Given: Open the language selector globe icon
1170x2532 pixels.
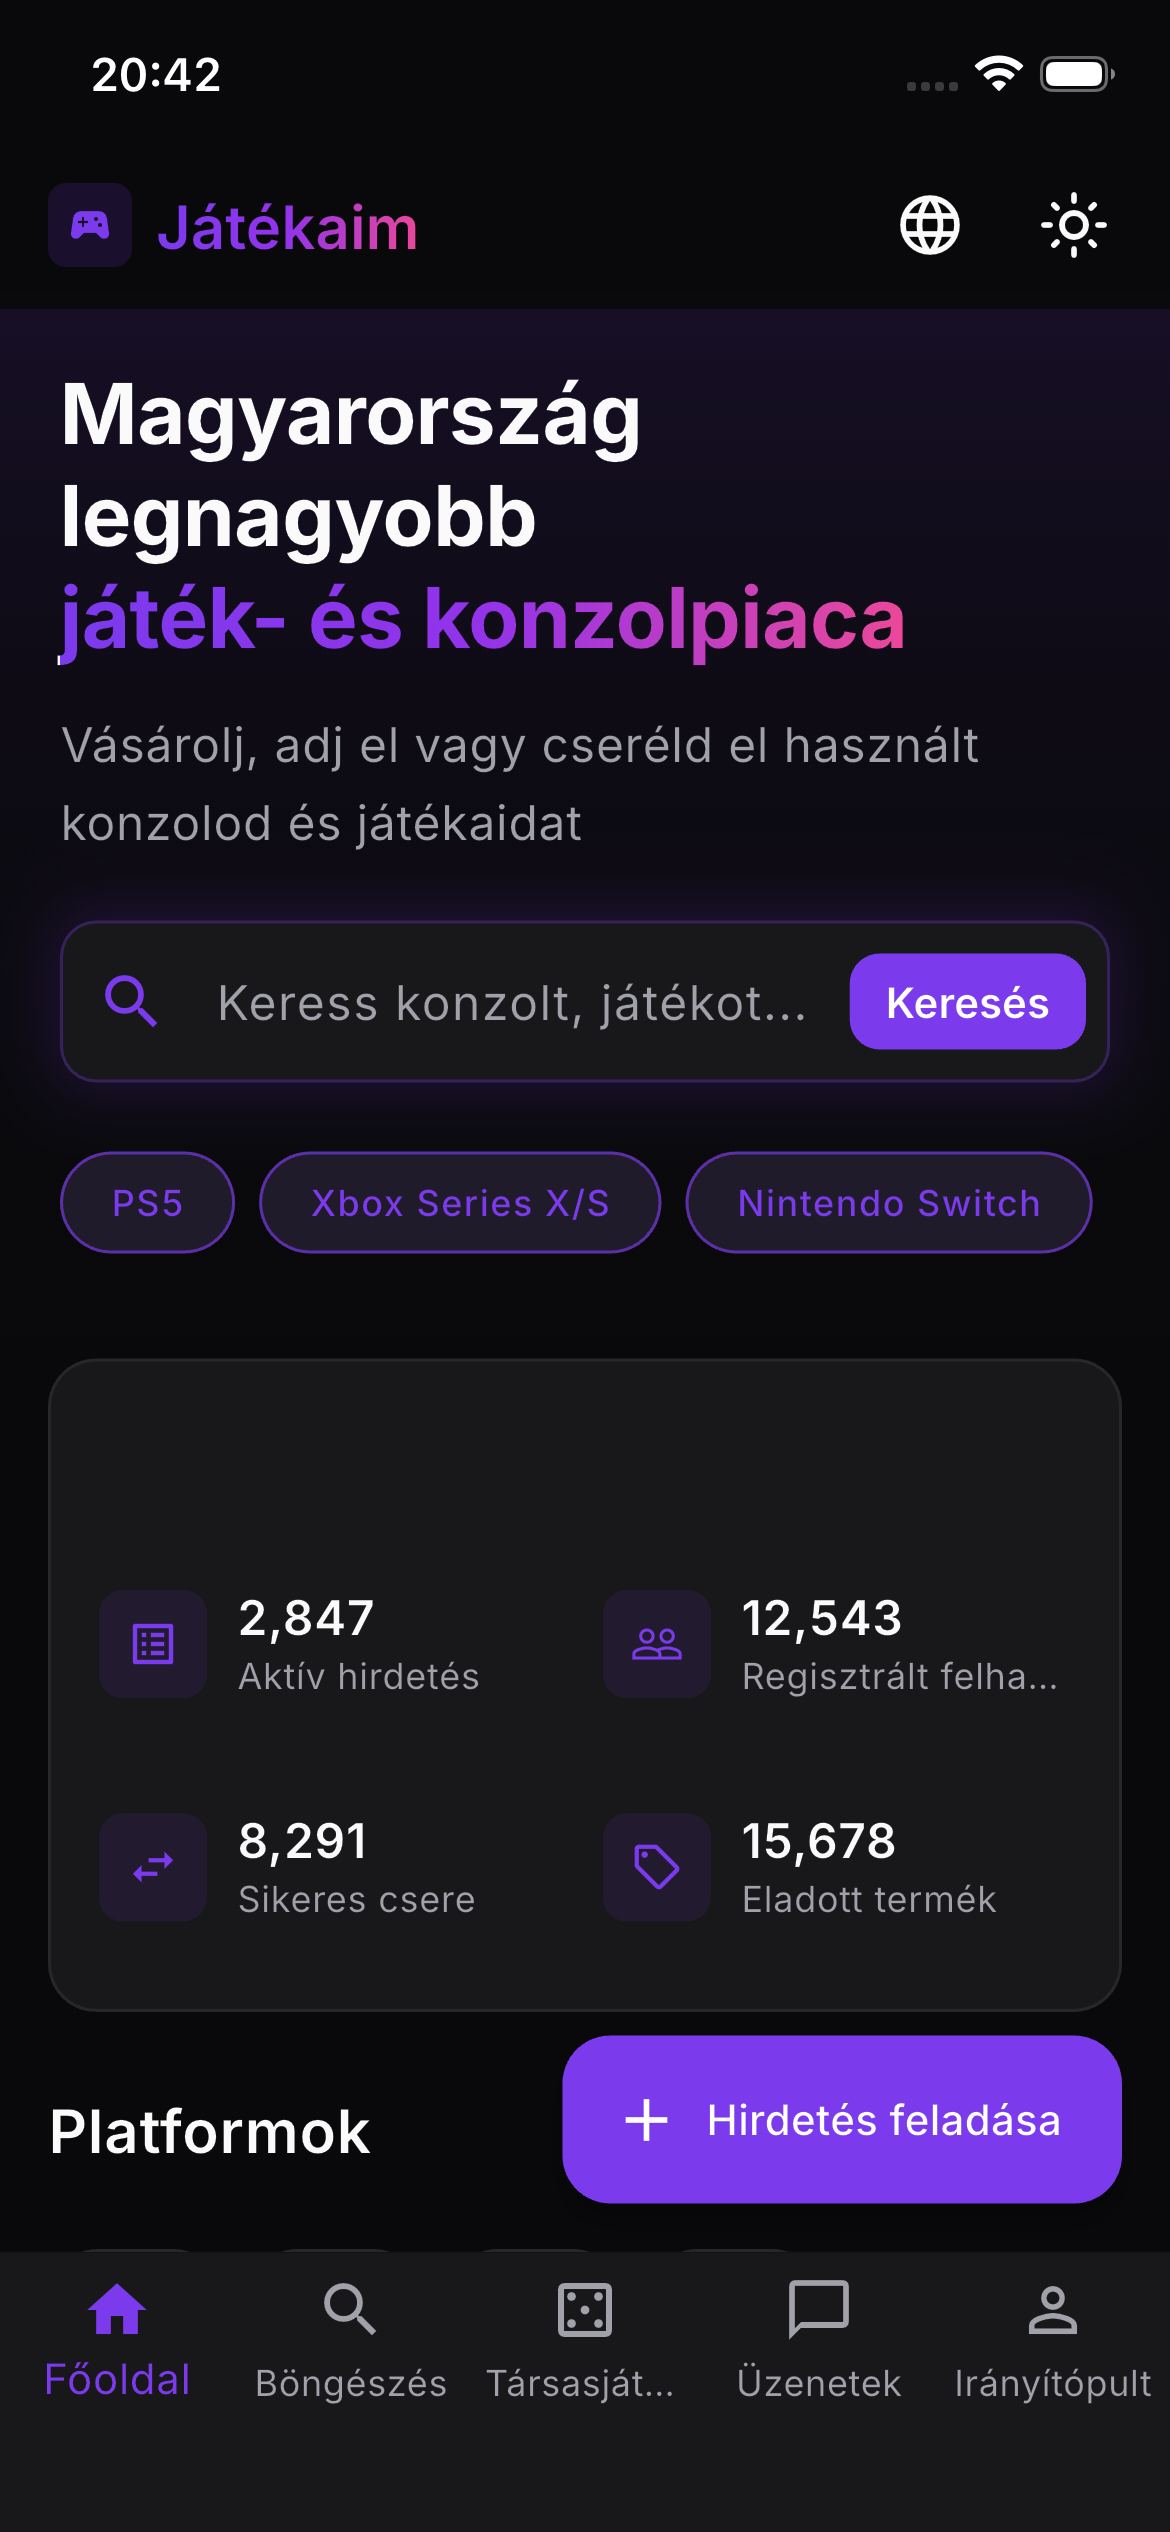Looking at the screenshot, I should (x=930, y=225).
